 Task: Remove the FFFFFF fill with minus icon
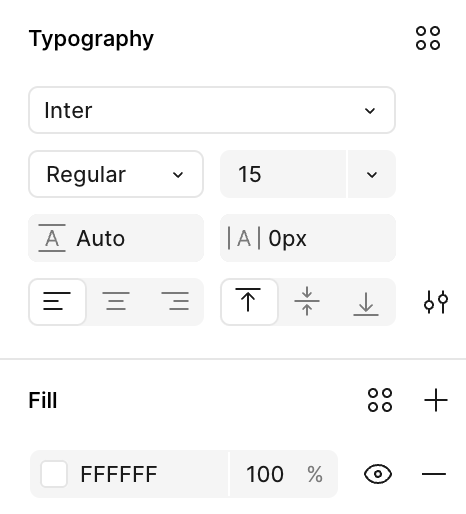(x=434, y=474)
